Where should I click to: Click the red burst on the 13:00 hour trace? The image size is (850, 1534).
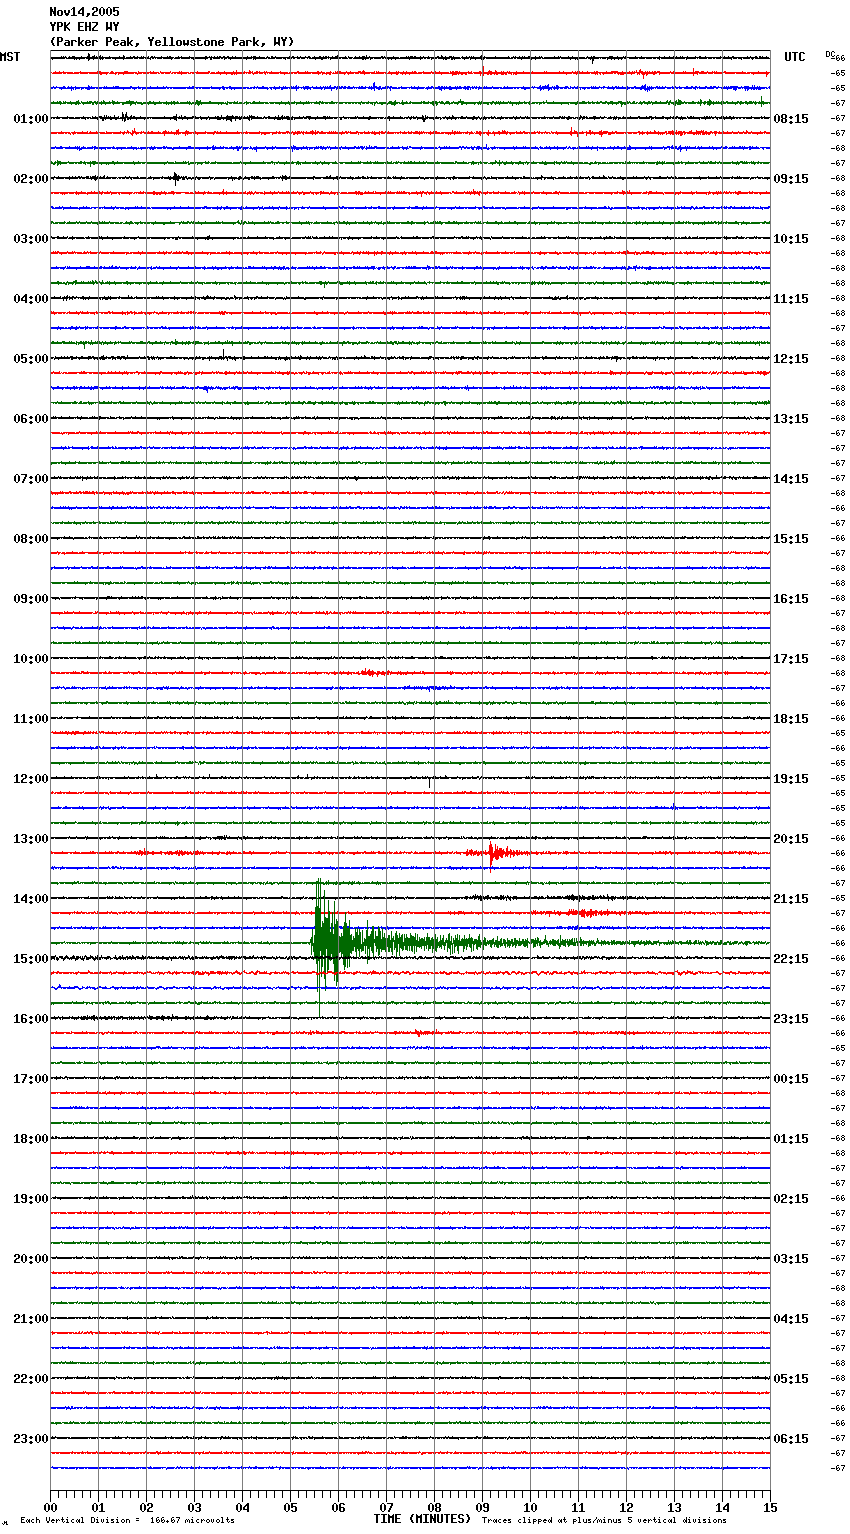click(x=492, y=853)
